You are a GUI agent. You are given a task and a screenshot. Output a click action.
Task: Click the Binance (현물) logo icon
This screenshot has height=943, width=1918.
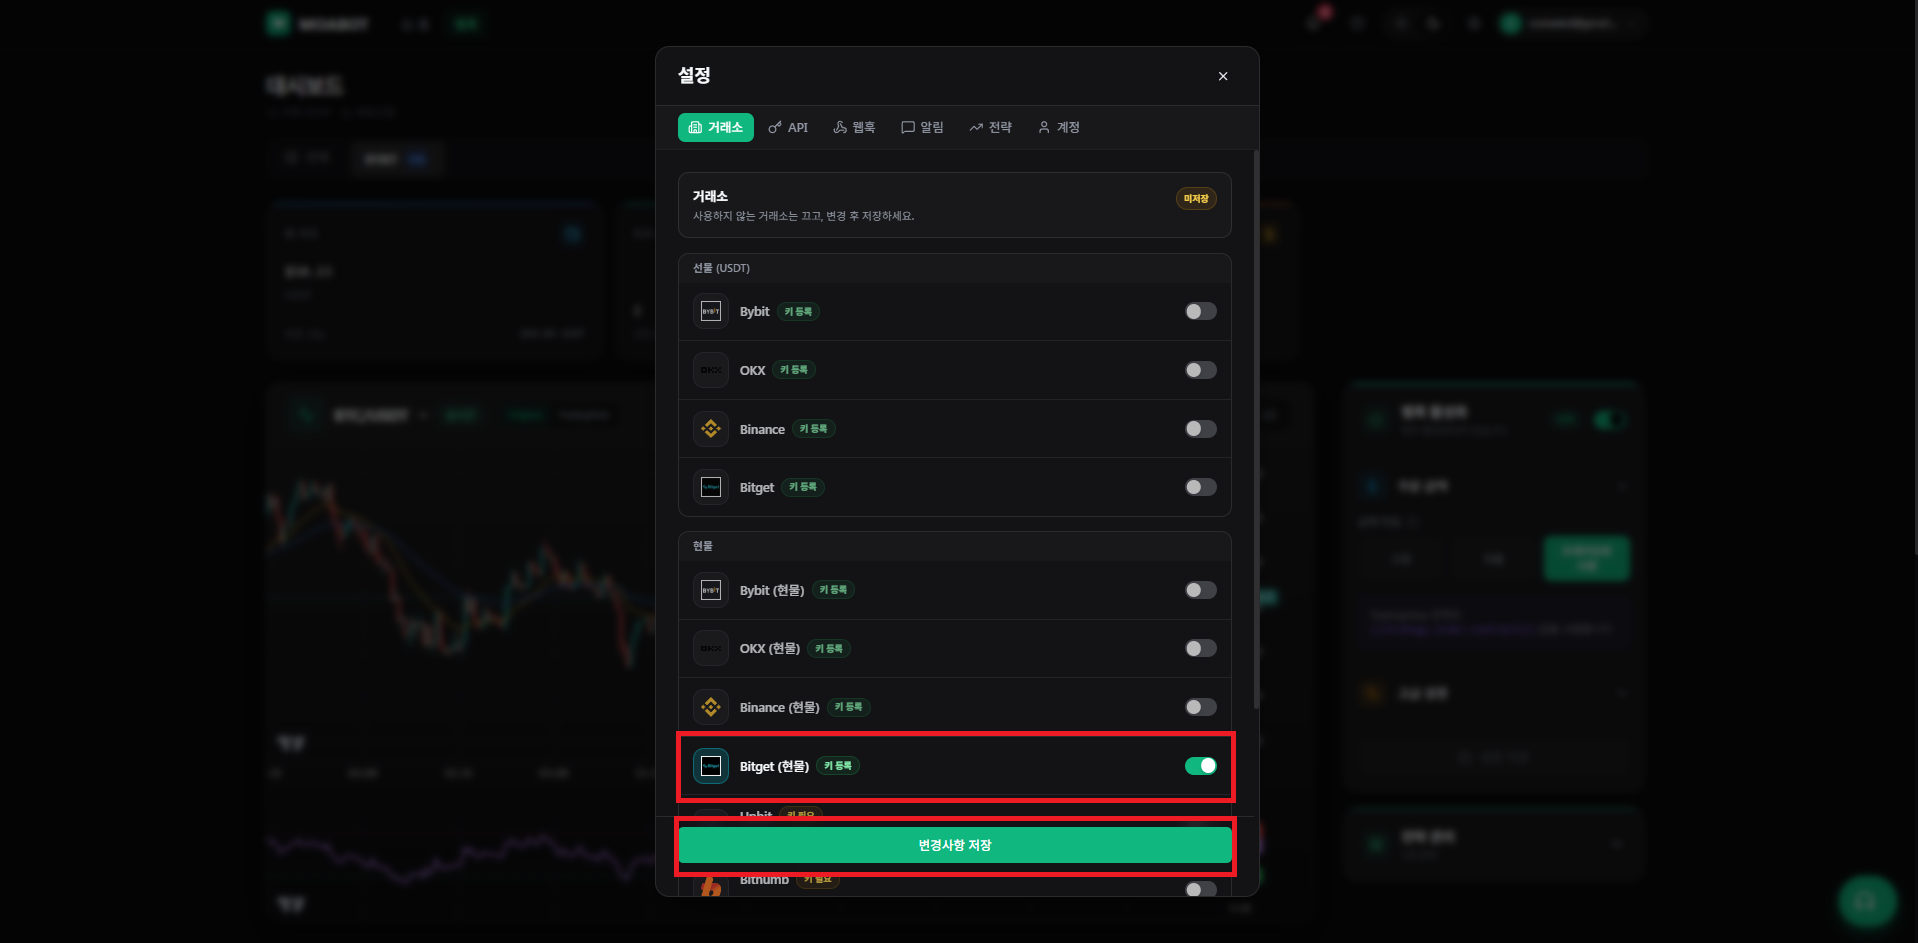711,707
